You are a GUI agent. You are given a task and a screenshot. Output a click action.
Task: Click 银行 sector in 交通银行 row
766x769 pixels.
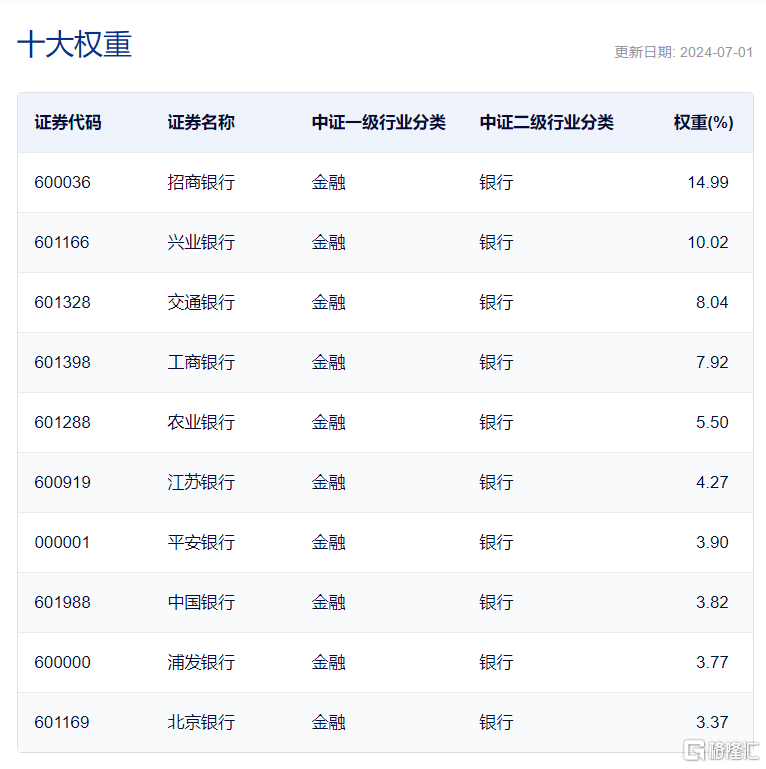pos(496,303)
